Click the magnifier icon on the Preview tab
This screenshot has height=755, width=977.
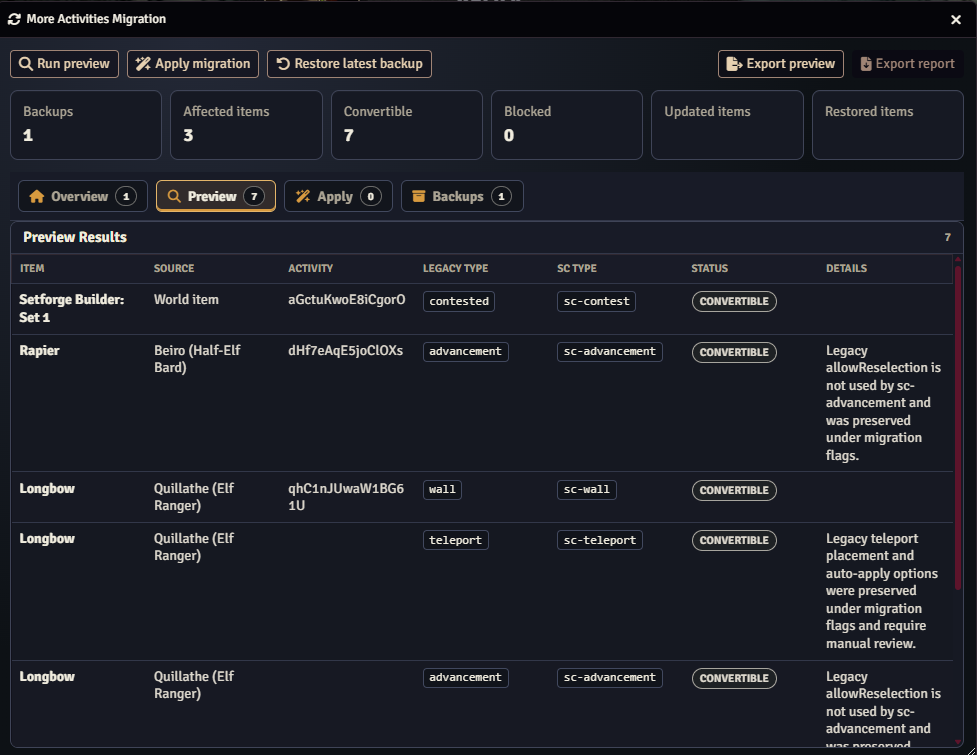pos(174,196)
